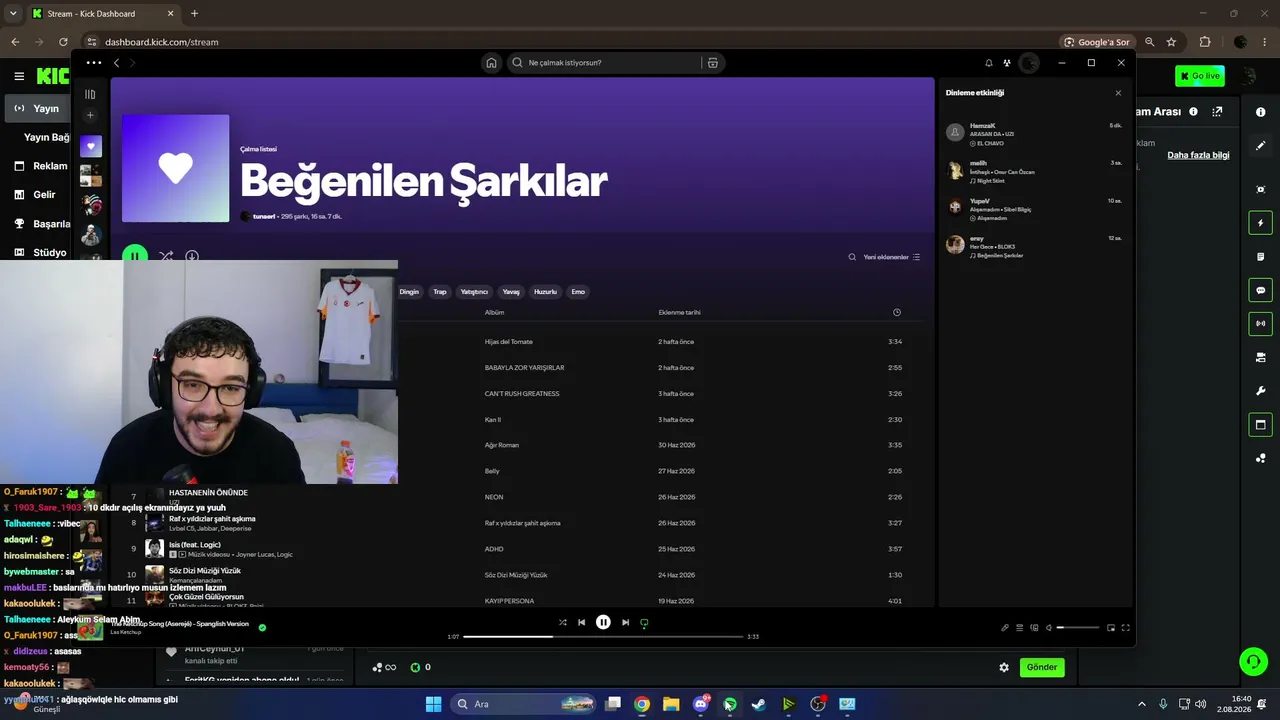Select the Trap filter chip
Viewport: 1280px width, 720px height.
[440, 292]
